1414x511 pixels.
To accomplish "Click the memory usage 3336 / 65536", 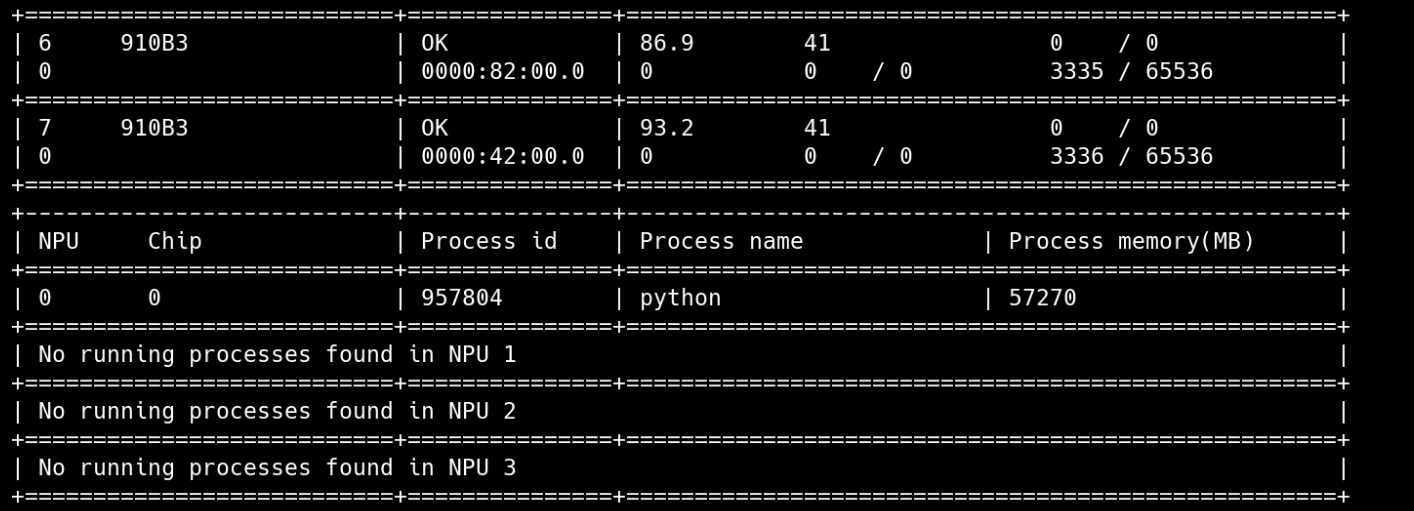I will pos(1130,157).
